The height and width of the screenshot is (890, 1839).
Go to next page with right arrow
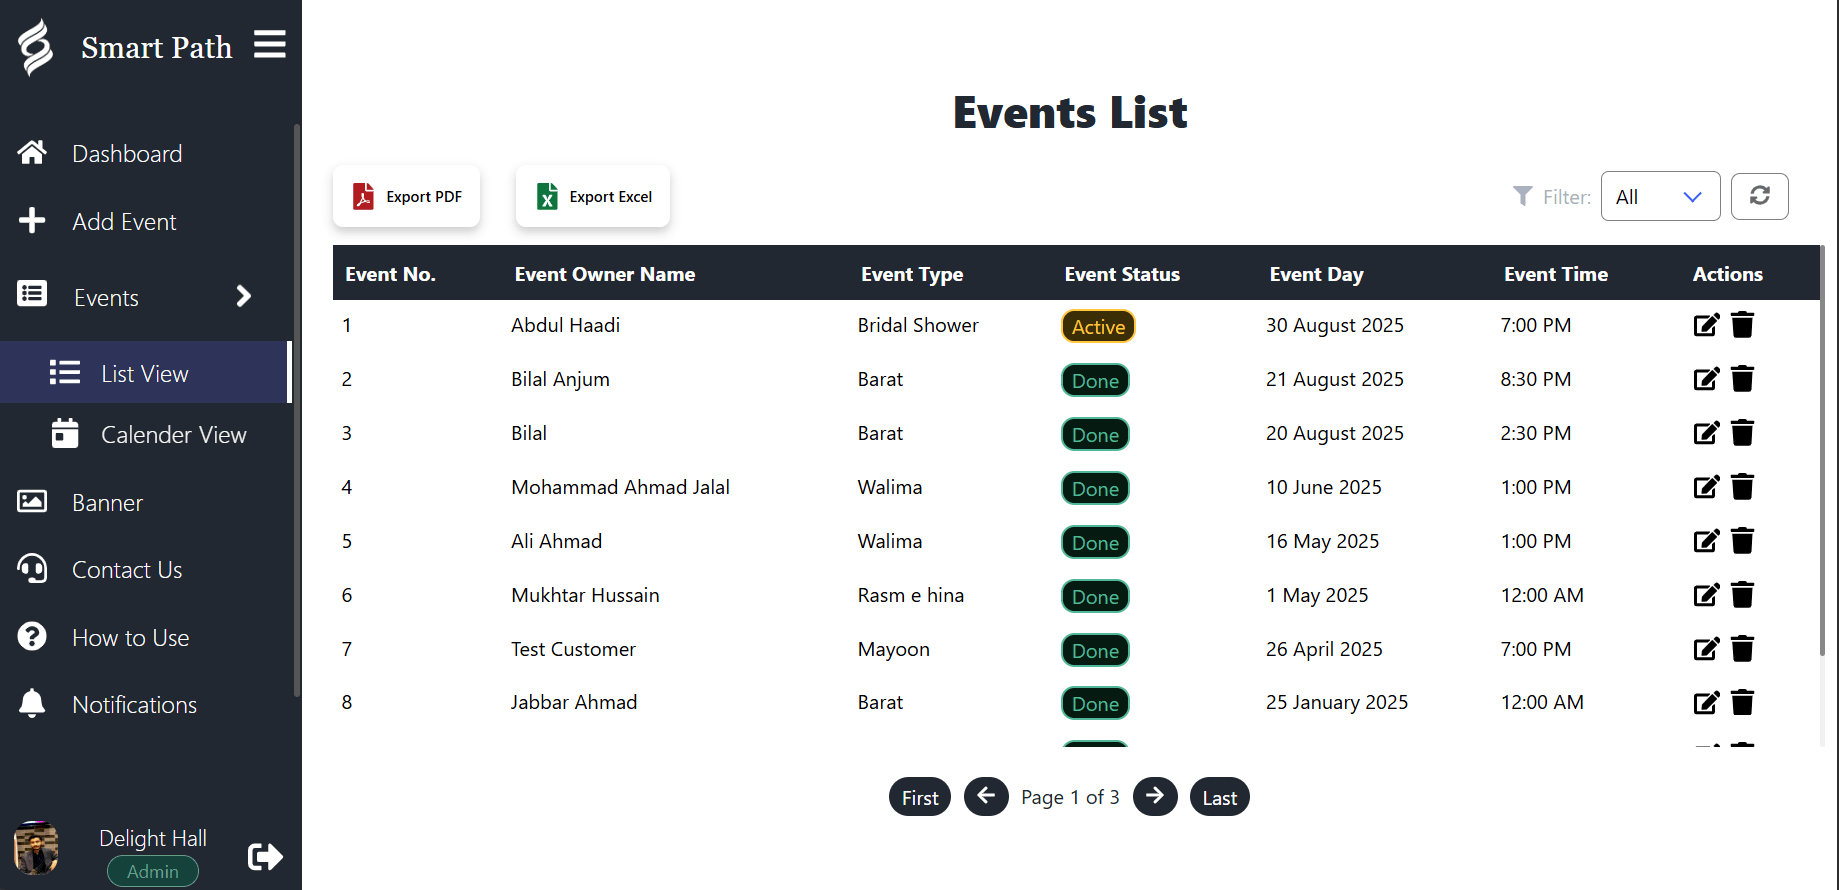point(1155,797)
